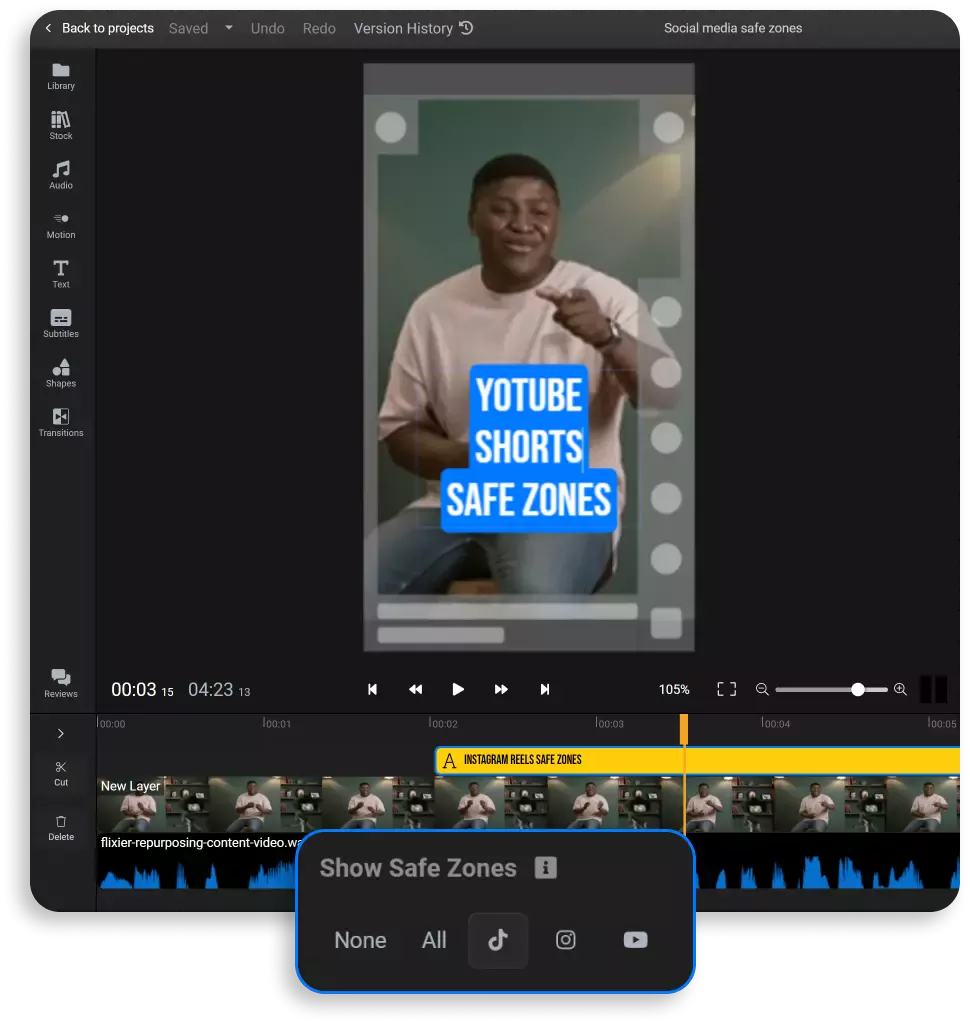Select the Cut tool
This screenshot has height=1024, width=970.
61,773
